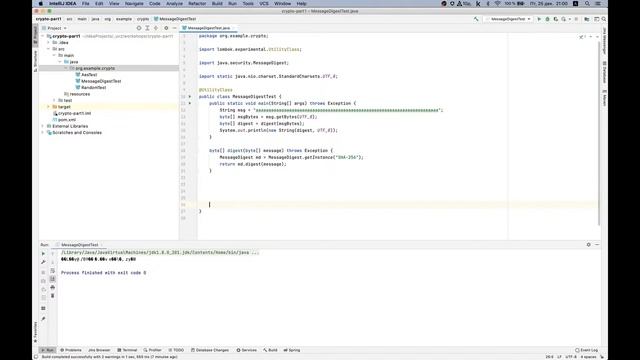
Task: Open pom.xml in project tree
Action: click(64, 120)
